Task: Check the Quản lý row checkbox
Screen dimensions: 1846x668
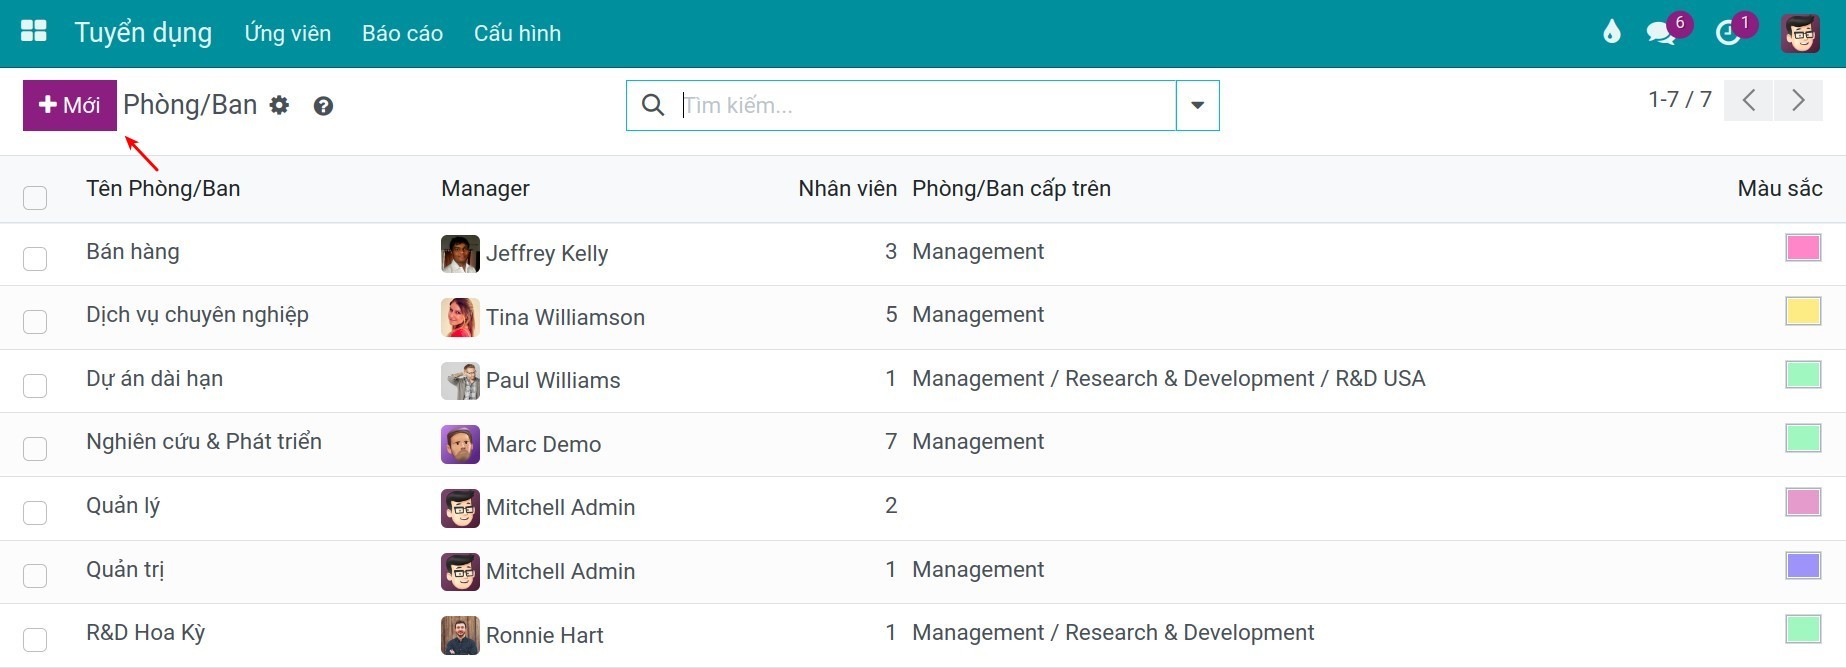Action: pyautogui.click(x=35, y=513)
